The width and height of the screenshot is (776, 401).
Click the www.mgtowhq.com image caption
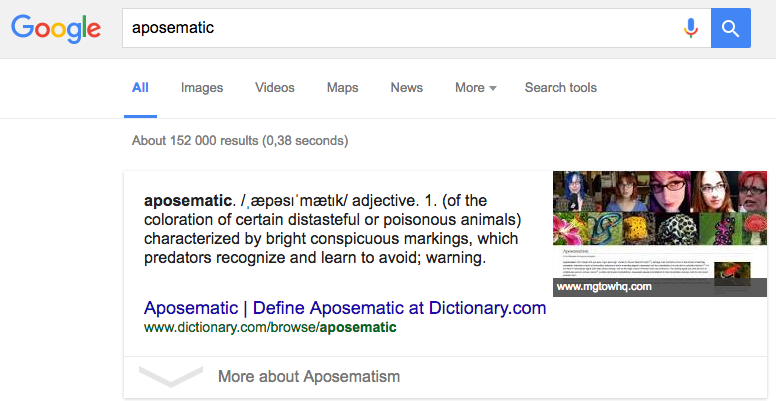tap(604, 287)
